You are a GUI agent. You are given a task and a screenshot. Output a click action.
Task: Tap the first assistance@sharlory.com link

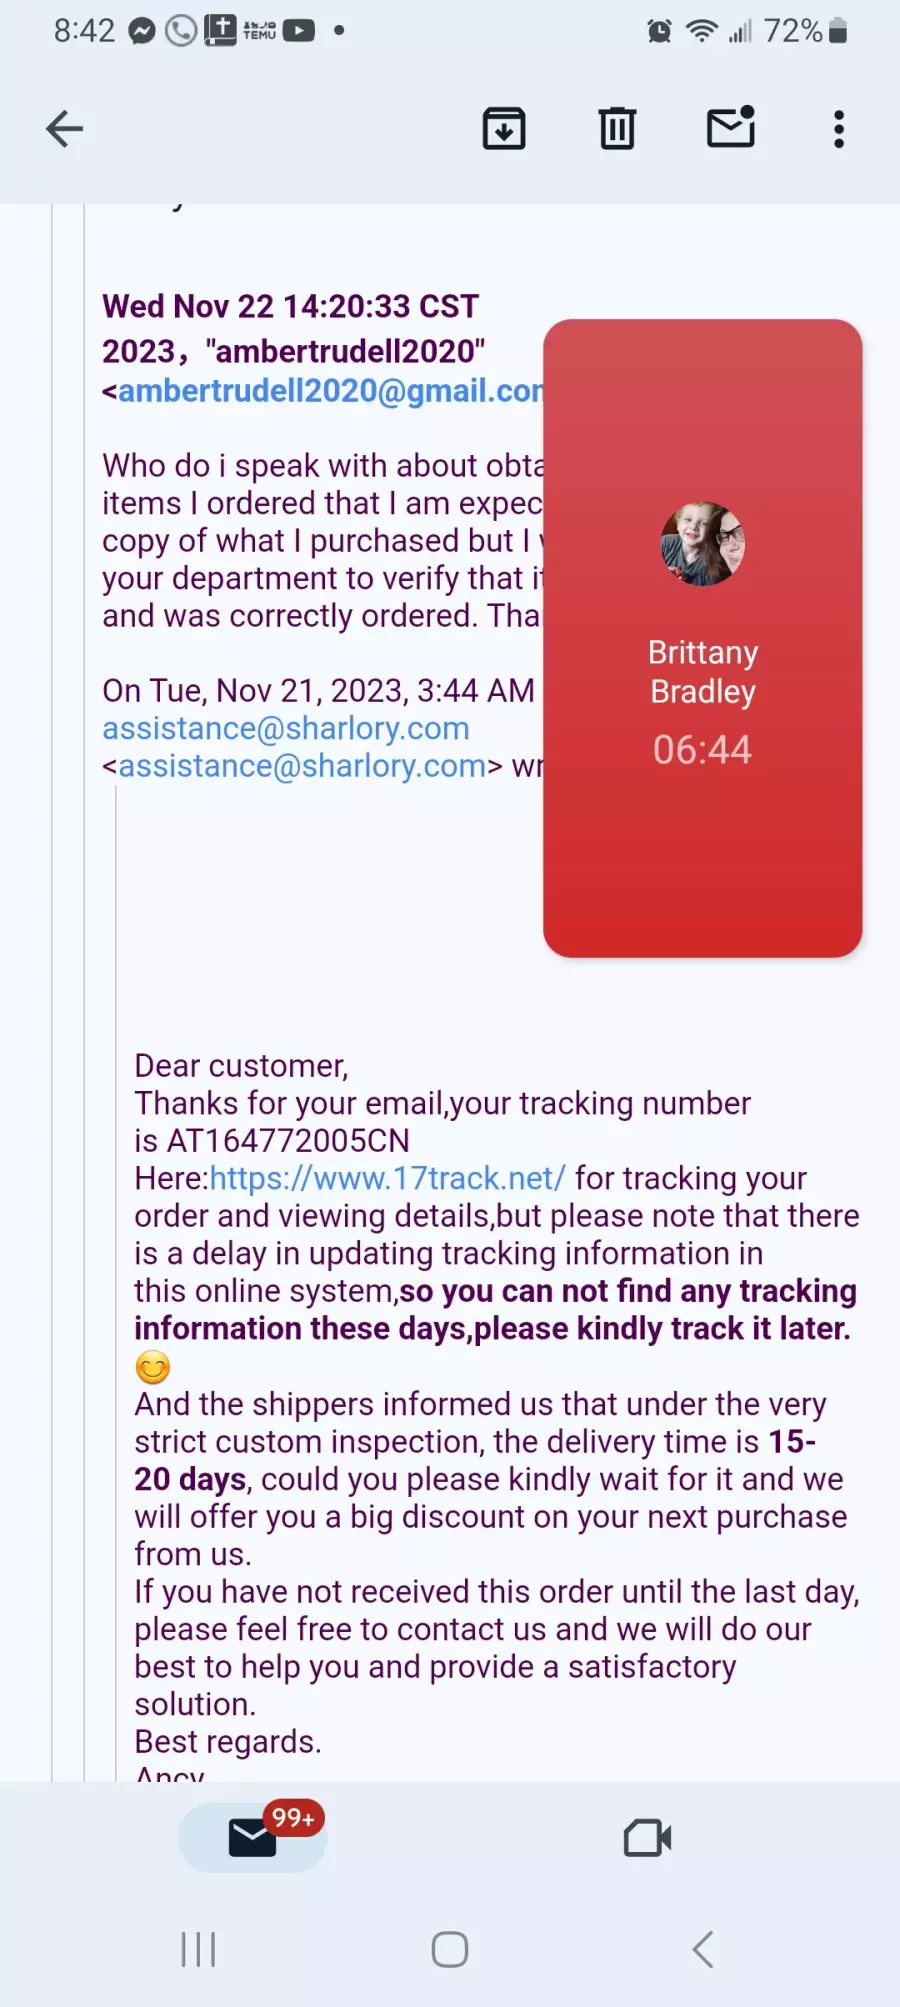click(x=286, y=728)
